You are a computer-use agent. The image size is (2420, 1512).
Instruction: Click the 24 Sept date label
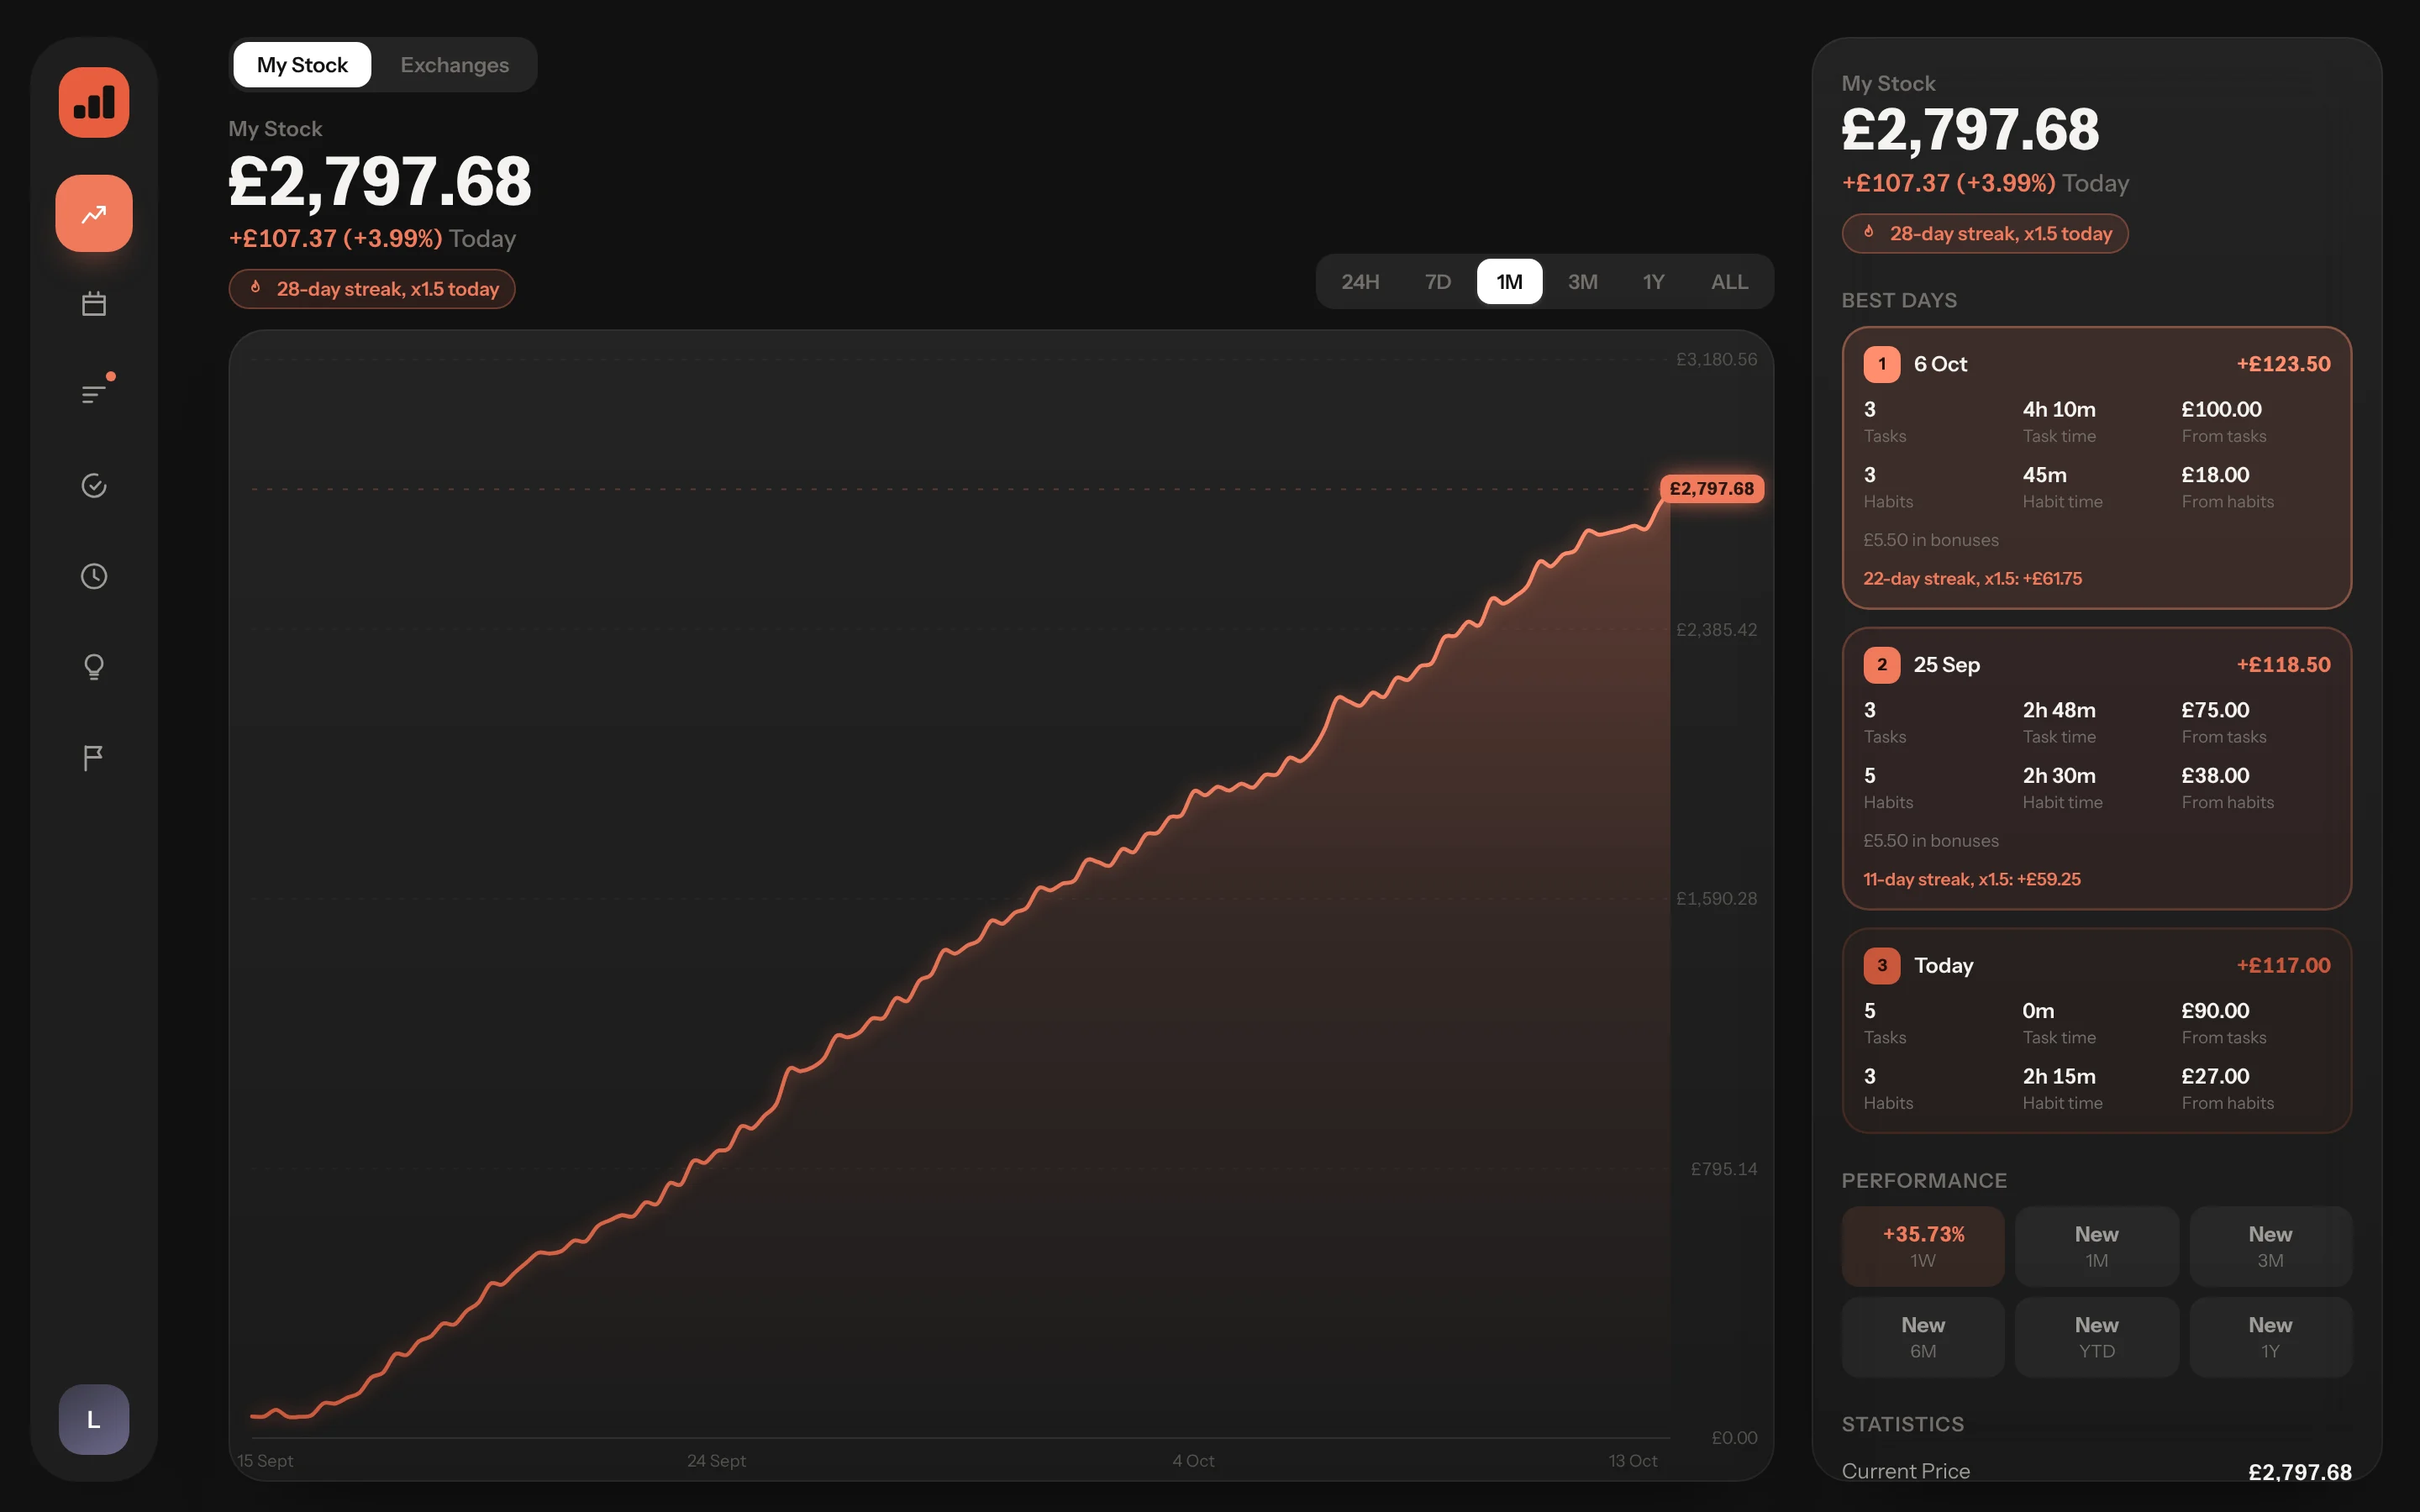pos(716,1461)
